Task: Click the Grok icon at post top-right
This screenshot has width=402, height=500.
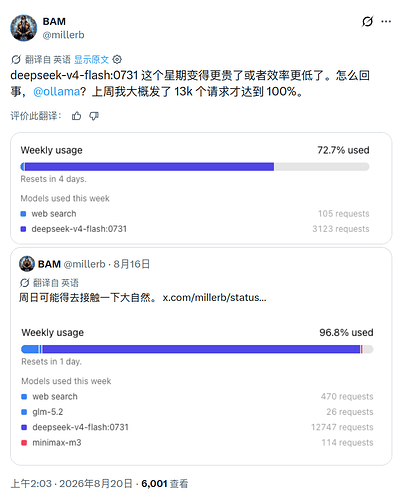Action: [367, 22]
